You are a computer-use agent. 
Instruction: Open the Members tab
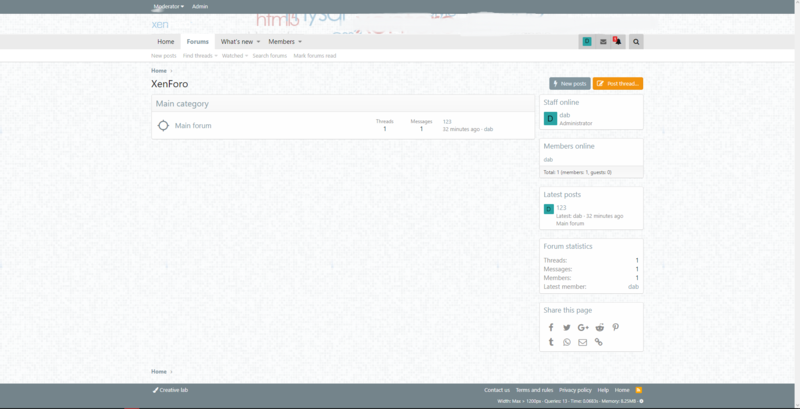point(282,42)
